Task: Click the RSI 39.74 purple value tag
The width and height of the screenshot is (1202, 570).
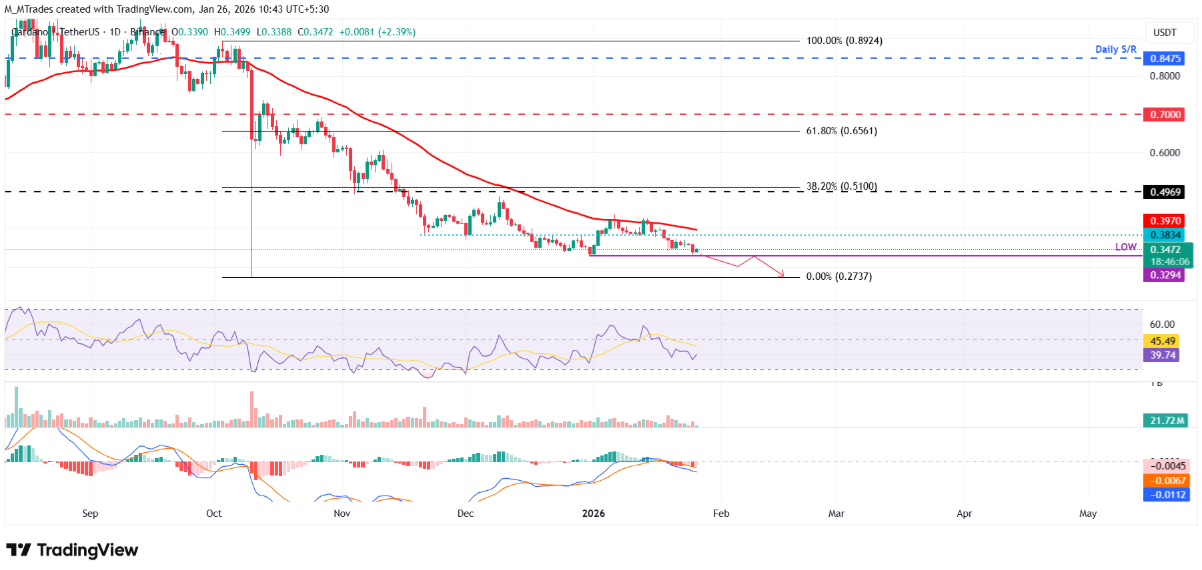Action: click(1162, 354)
